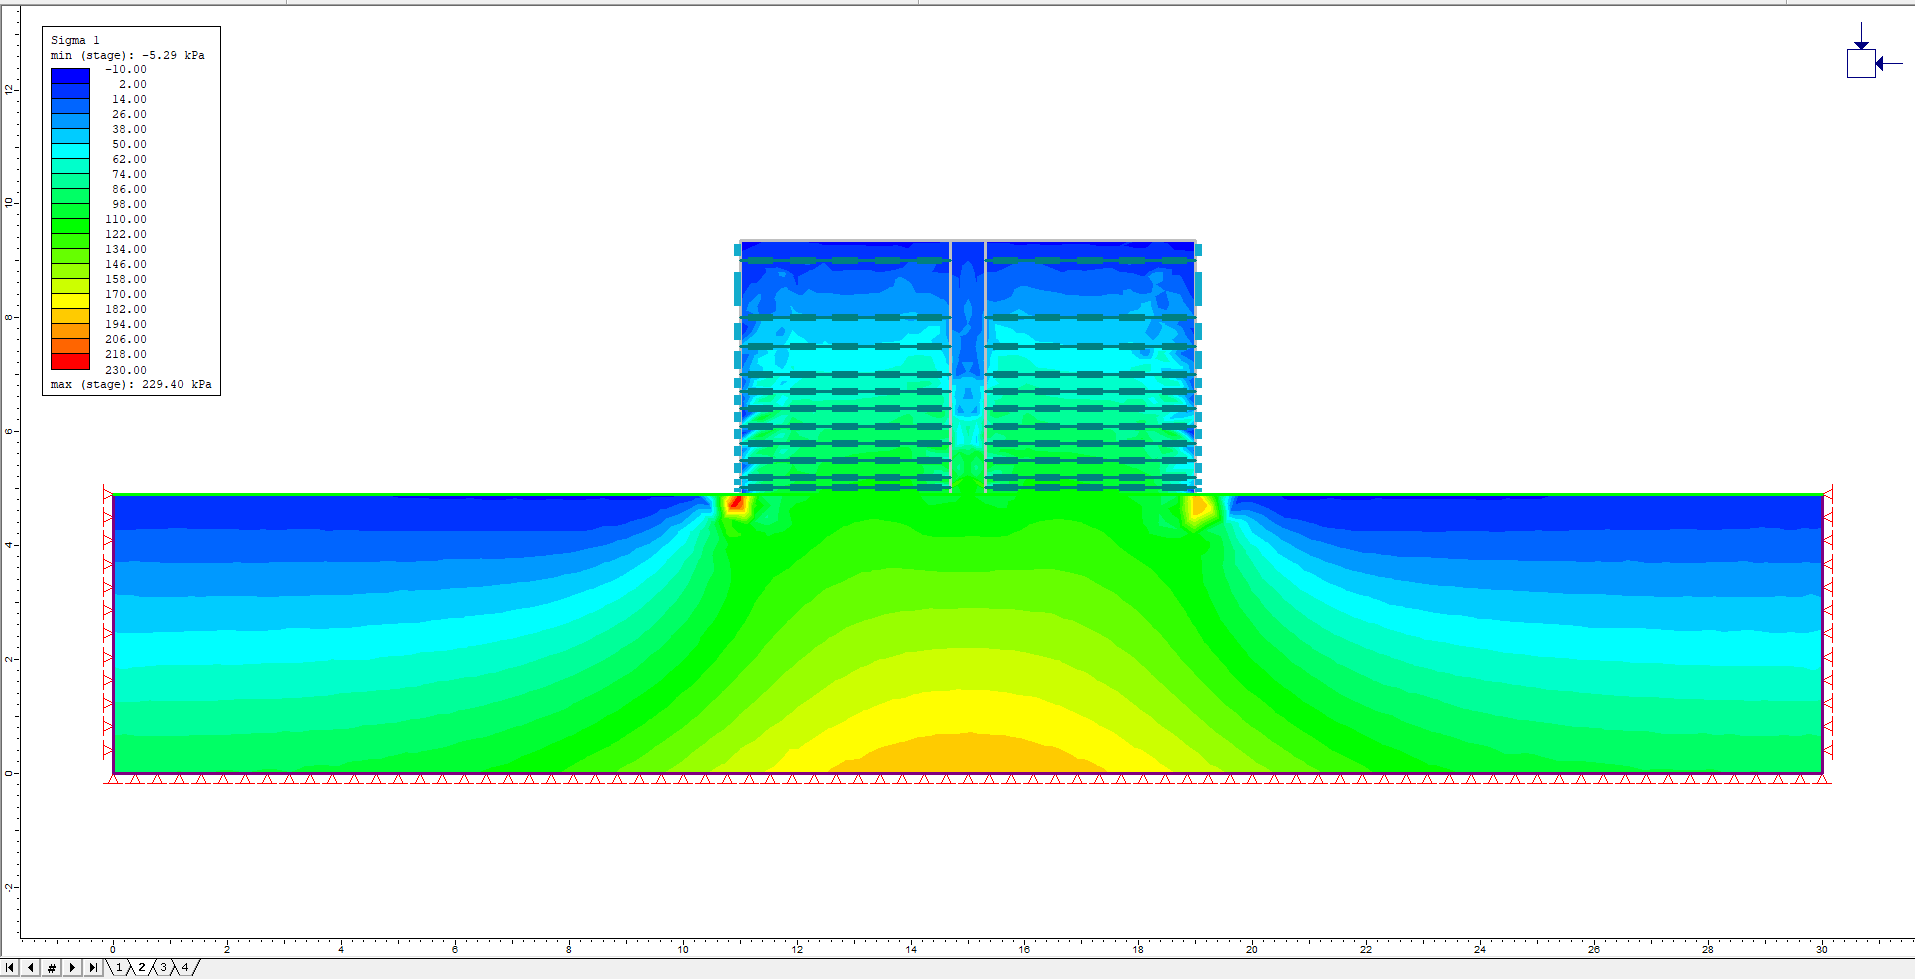
Task: Switch to stage tab 4
Action: pos(185,968)
